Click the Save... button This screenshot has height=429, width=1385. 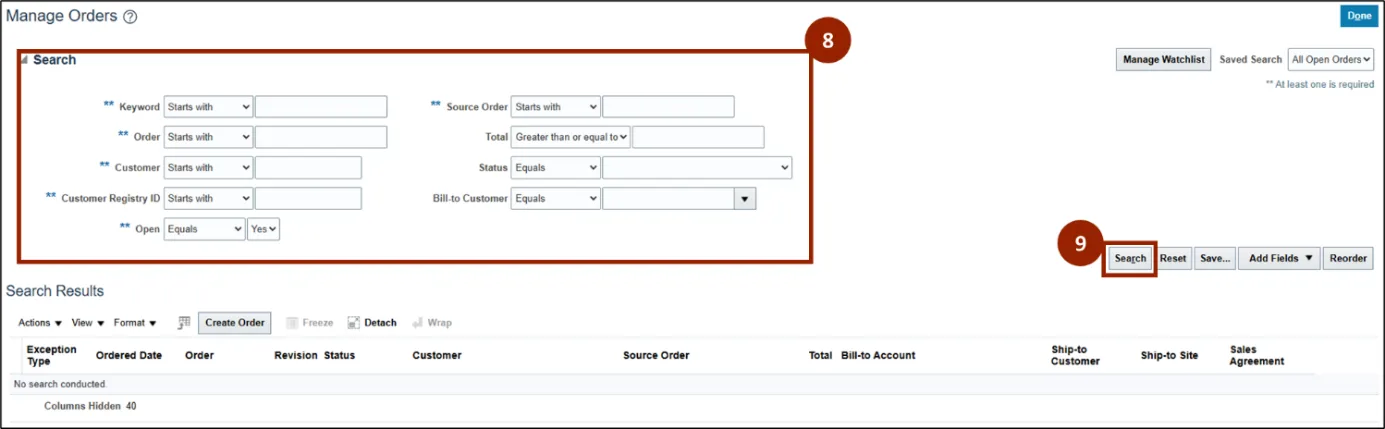point(1215,259)
